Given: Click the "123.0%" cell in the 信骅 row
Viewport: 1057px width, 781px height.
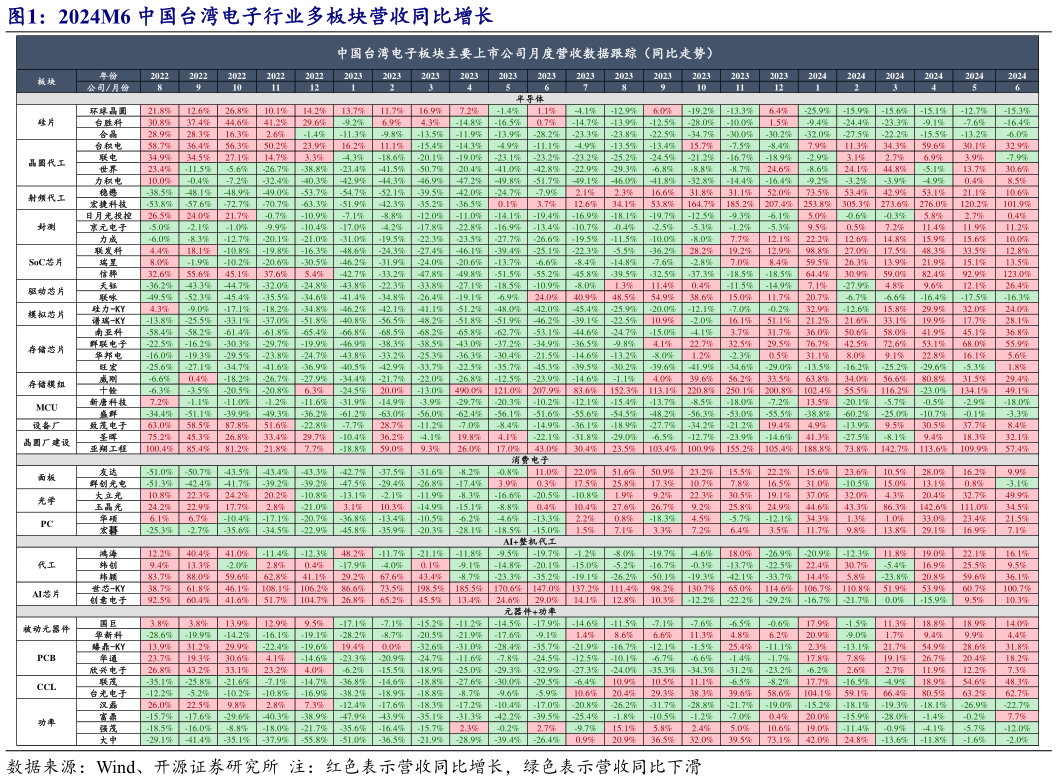Looking at the screenshot, I should click(1017, 274).
